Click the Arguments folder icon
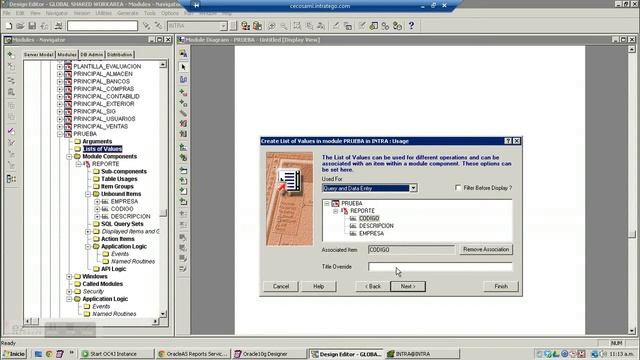Viewport: 640px width, 360px height. 77,141
